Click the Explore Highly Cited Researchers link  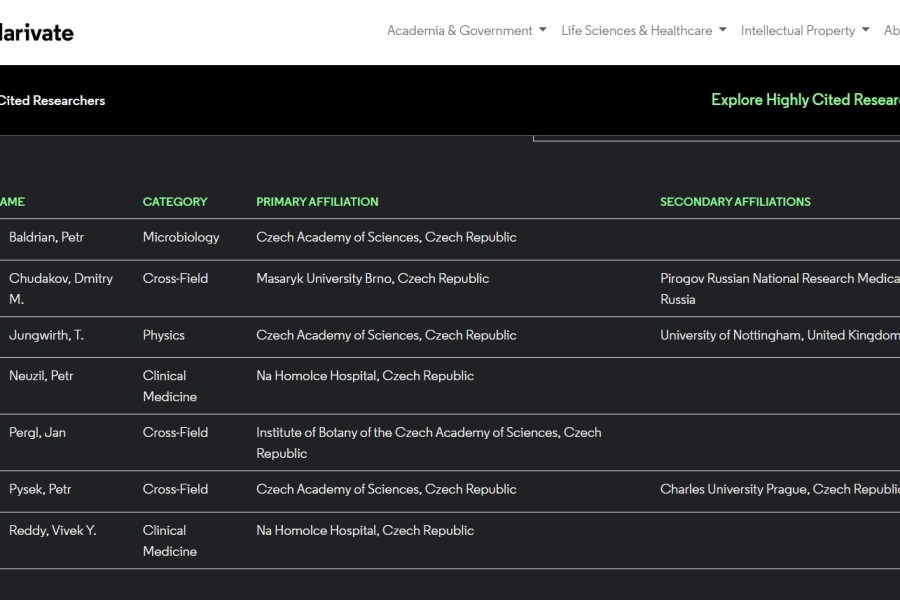pos(804,100)
